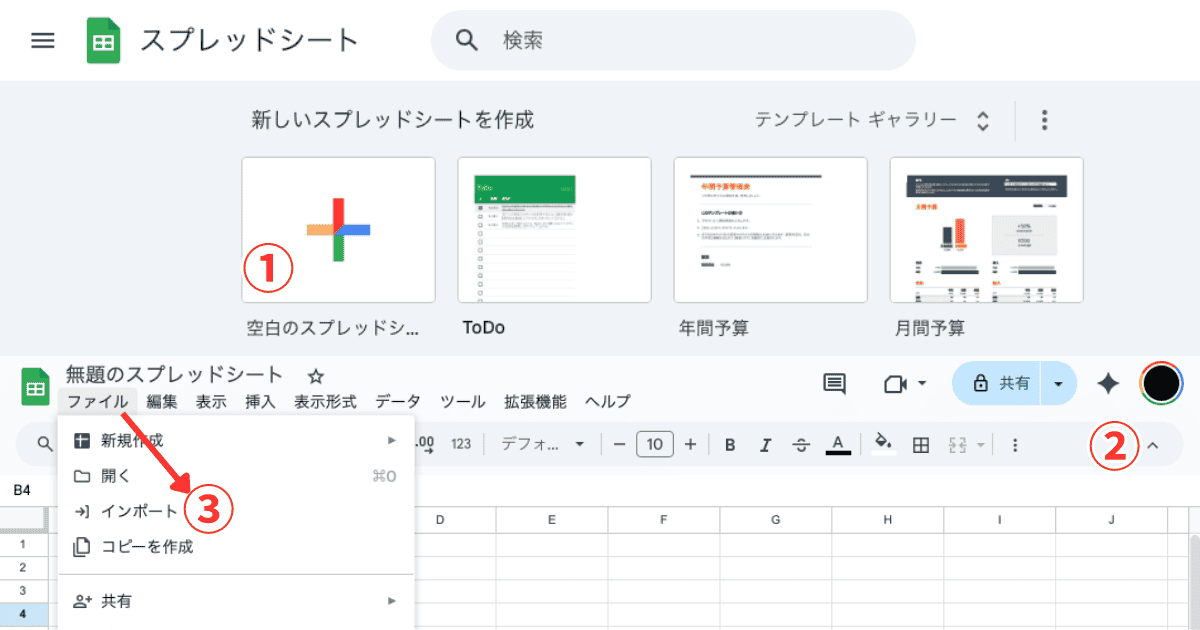Open the account profile avatar
The image size is (1200, 630).
[1162, 384]
